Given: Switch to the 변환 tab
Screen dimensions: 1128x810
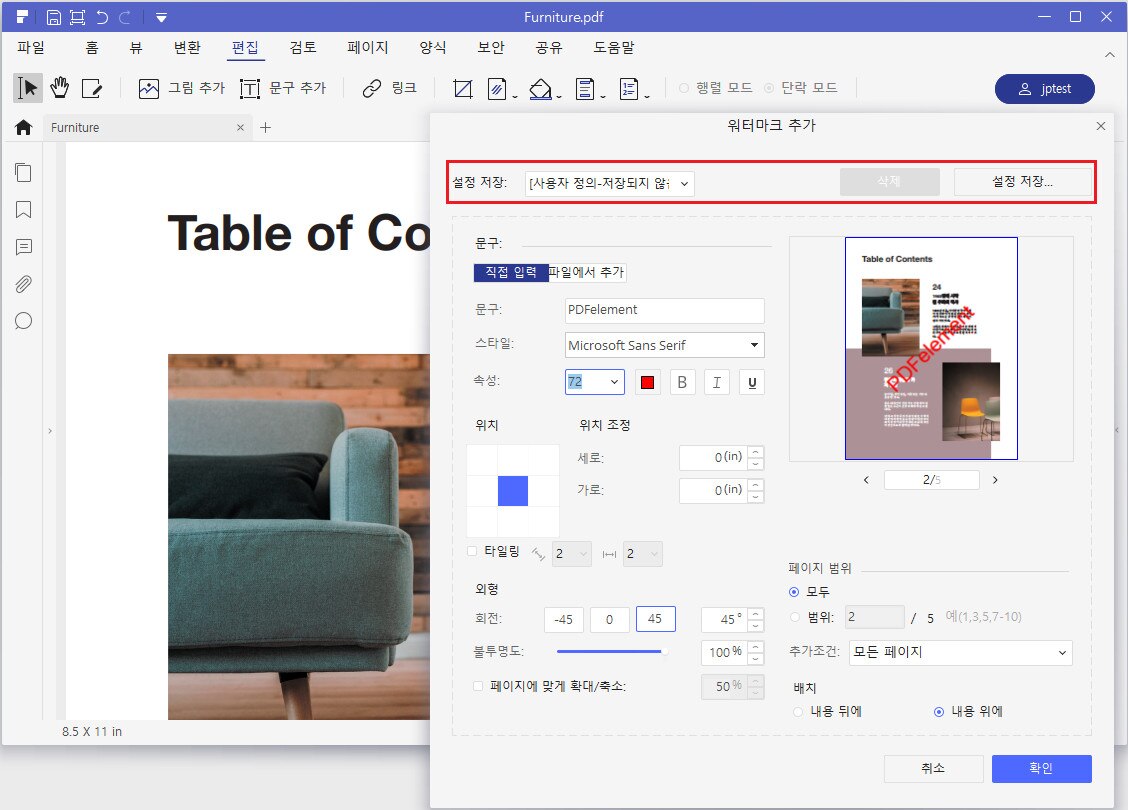Looking at the screenshot, I should (x=187, y=47).
